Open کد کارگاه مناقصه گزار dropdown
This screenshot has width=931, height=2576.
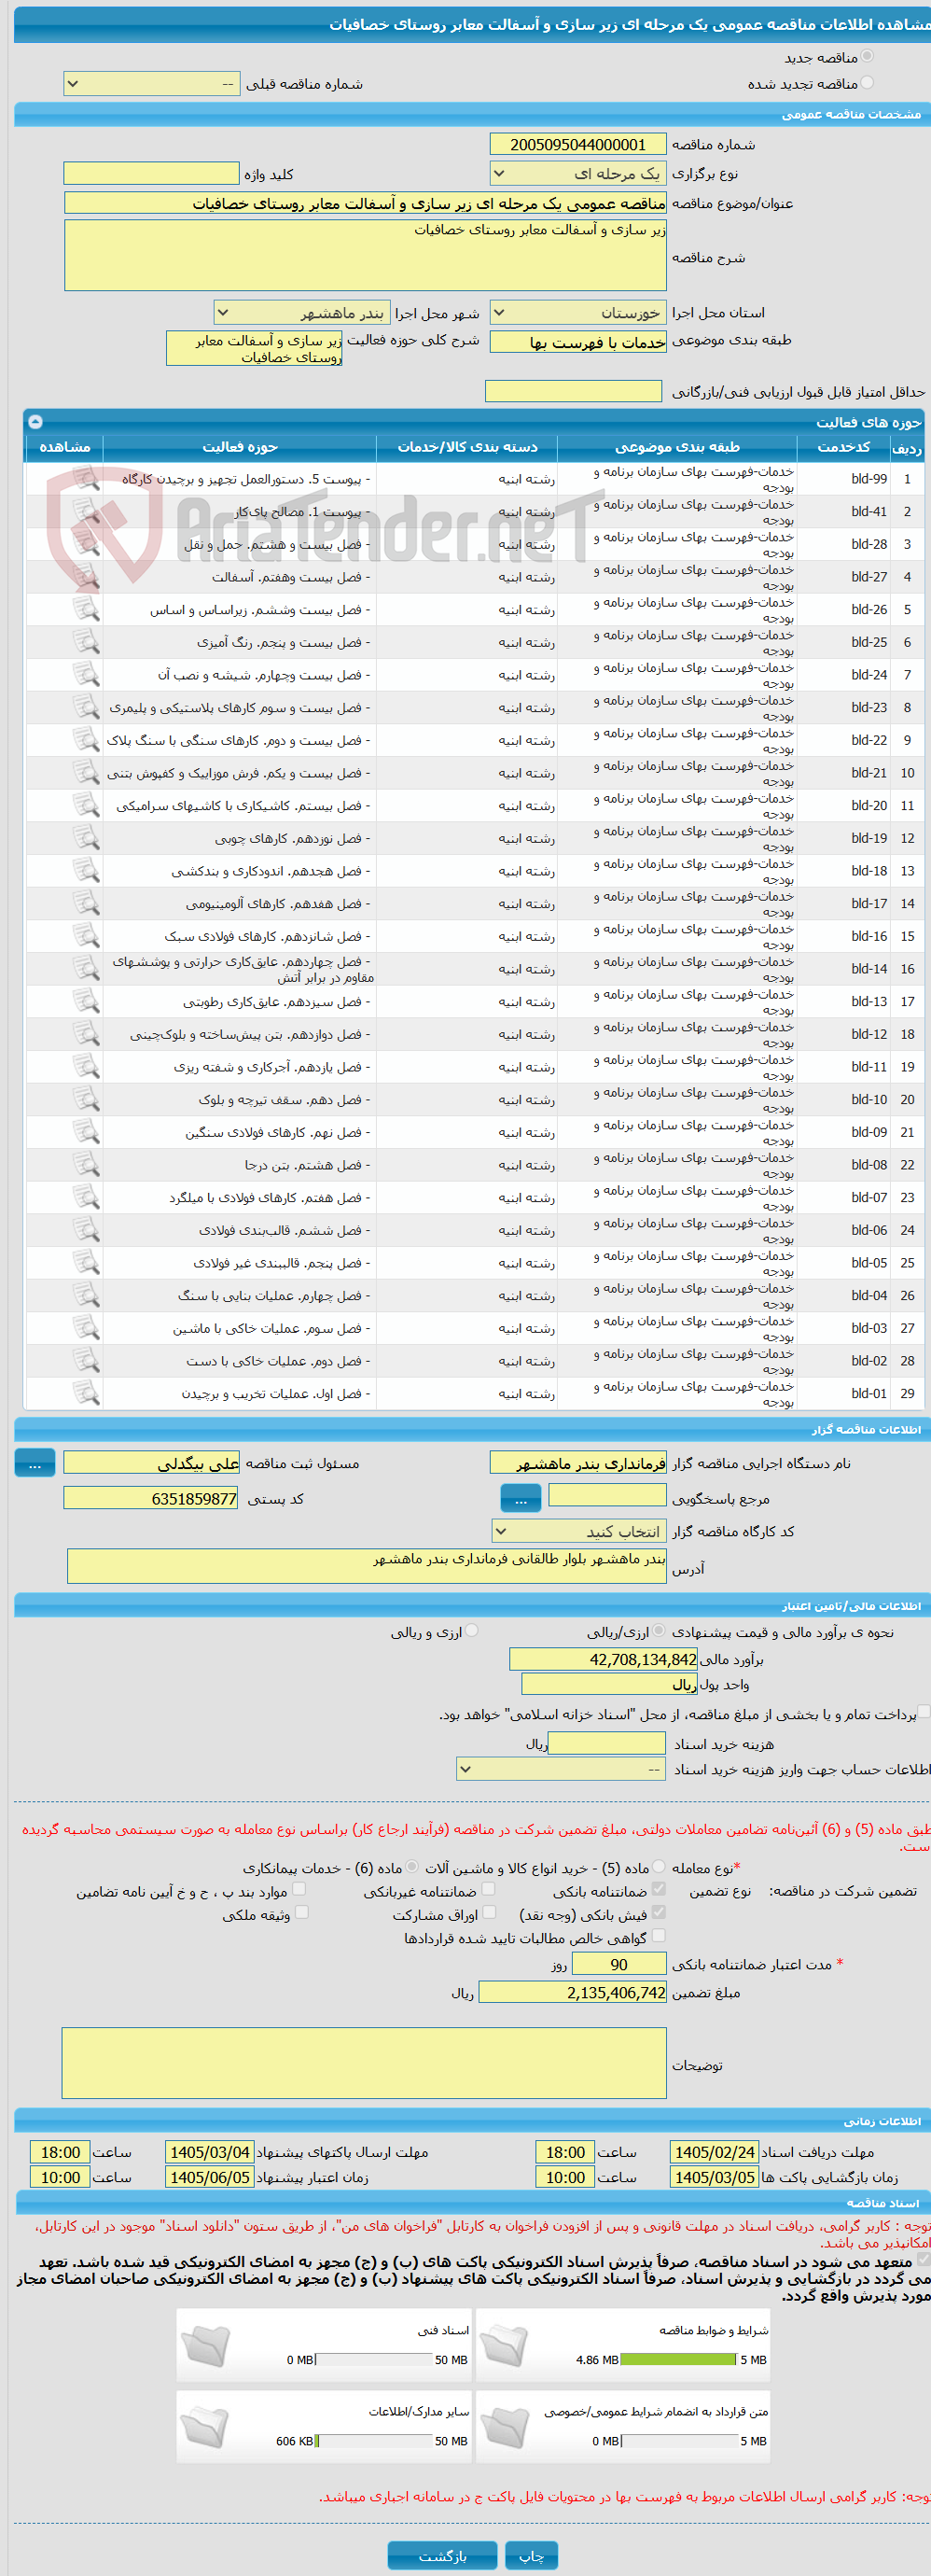[578, 1531]
